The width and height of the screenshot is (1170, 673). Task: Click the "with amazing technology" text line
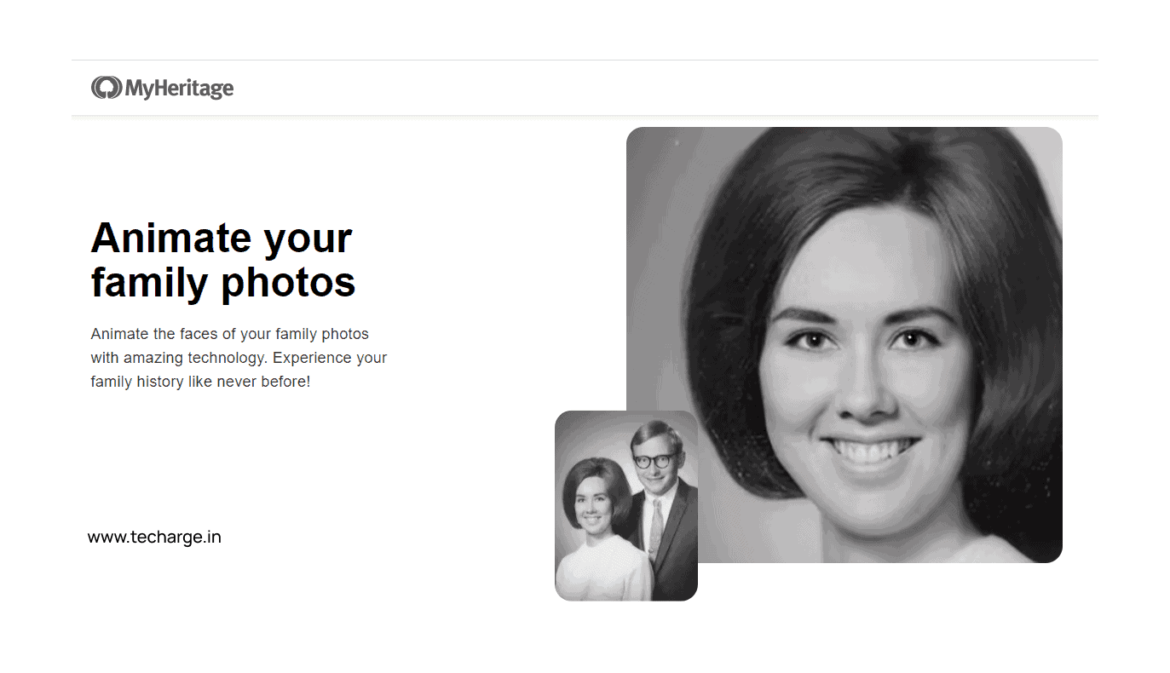pos(238,357)
